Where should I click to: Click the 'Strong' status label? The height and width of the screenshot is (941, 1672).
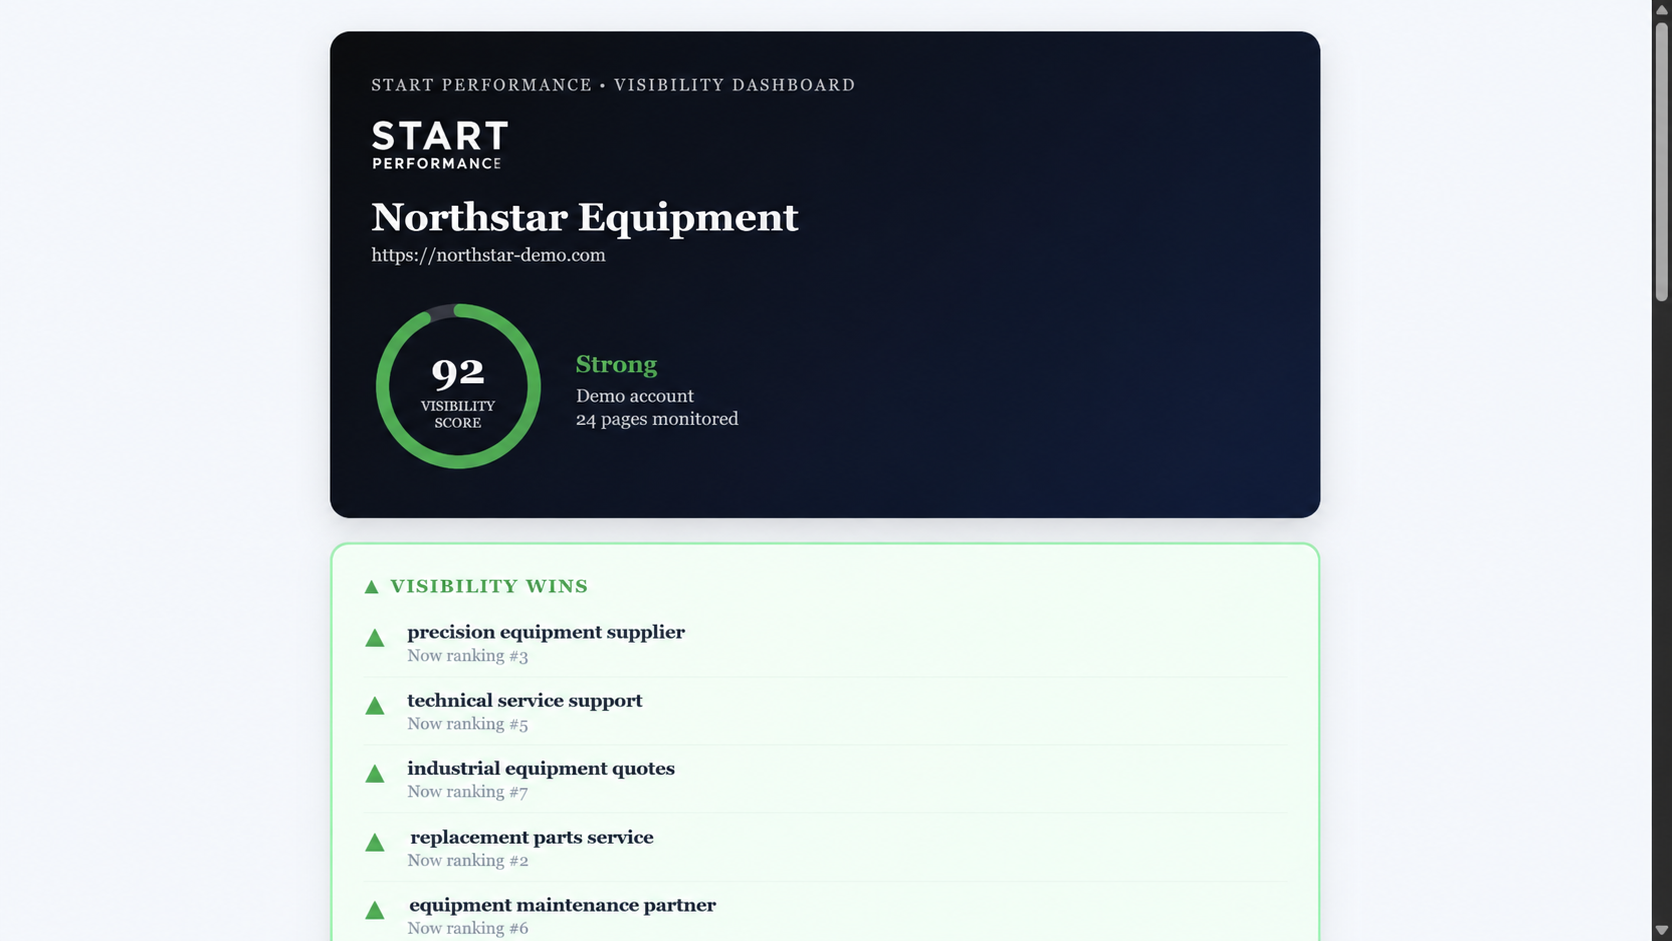pyautogui.click(x=616, y=364)
